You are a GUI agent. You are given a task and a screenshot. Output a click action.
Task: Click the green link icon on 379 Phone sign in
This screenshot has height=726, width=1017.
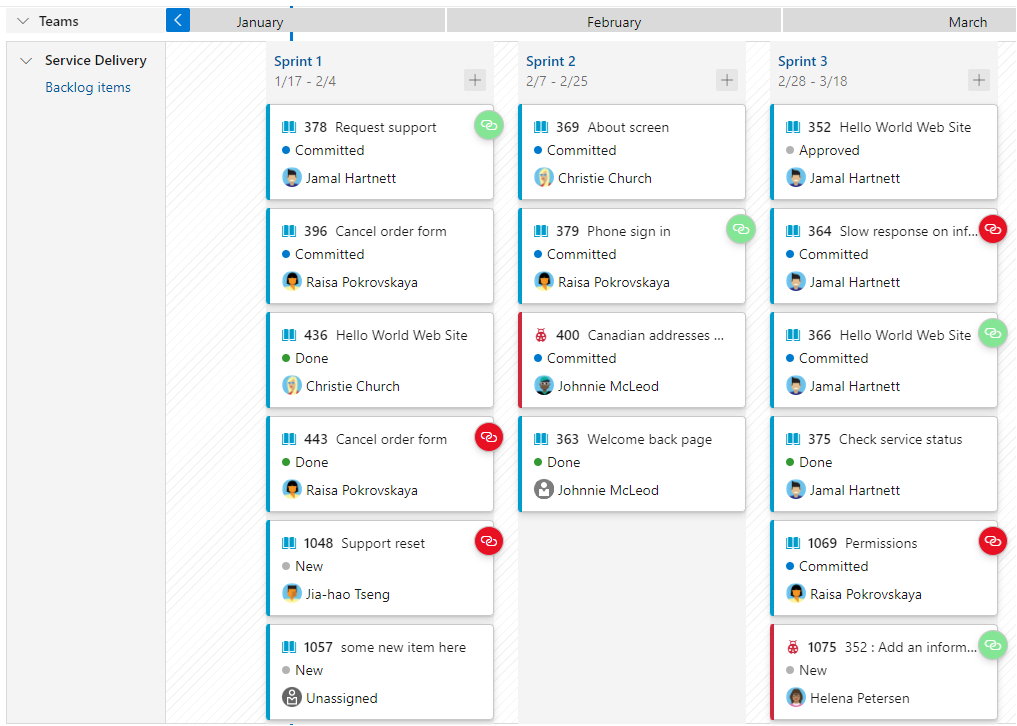(x=740, y=229)
